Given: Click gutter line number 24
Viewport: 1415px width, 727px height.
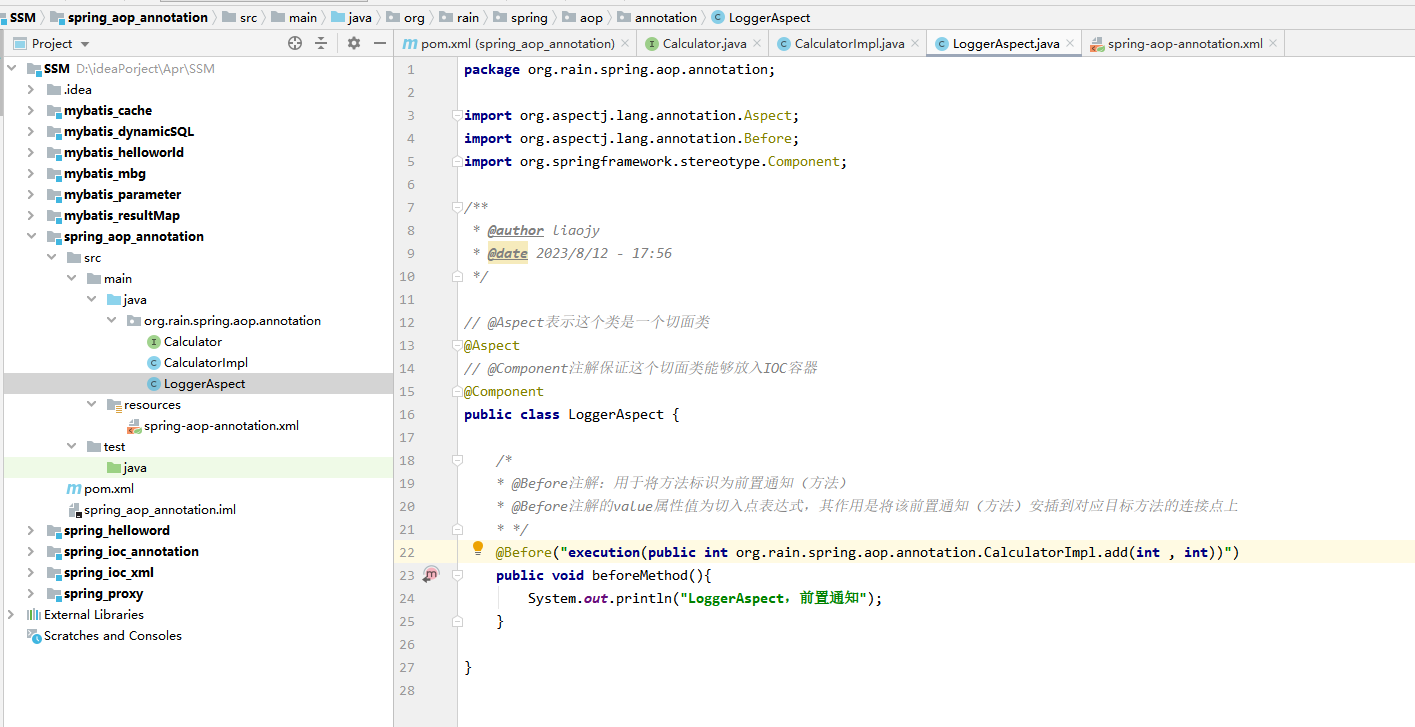Looking at the screenshot, I should coord(406,598).
